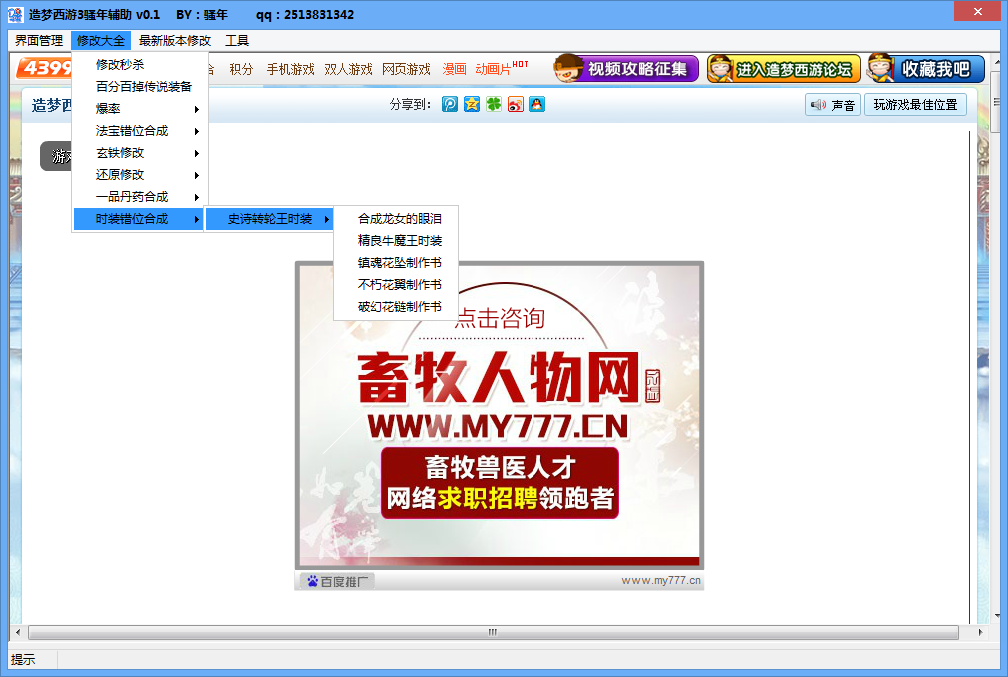Open 双人游戏 link
Screen dimensions: 1008x677
tap(348, 69)
